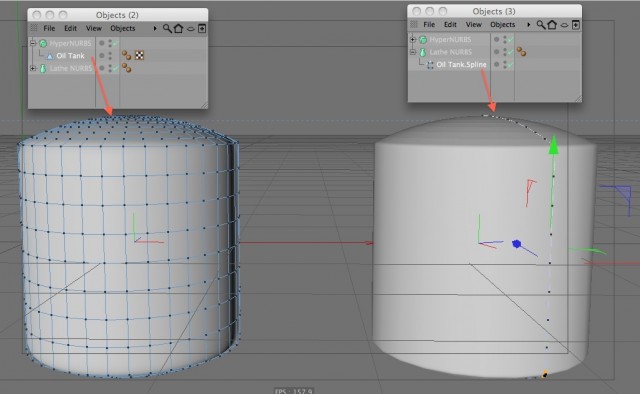The width and height of the screenshot is (640, 394).
Task: Click the orange spline point at the tank base
Action: pos(545,374)
